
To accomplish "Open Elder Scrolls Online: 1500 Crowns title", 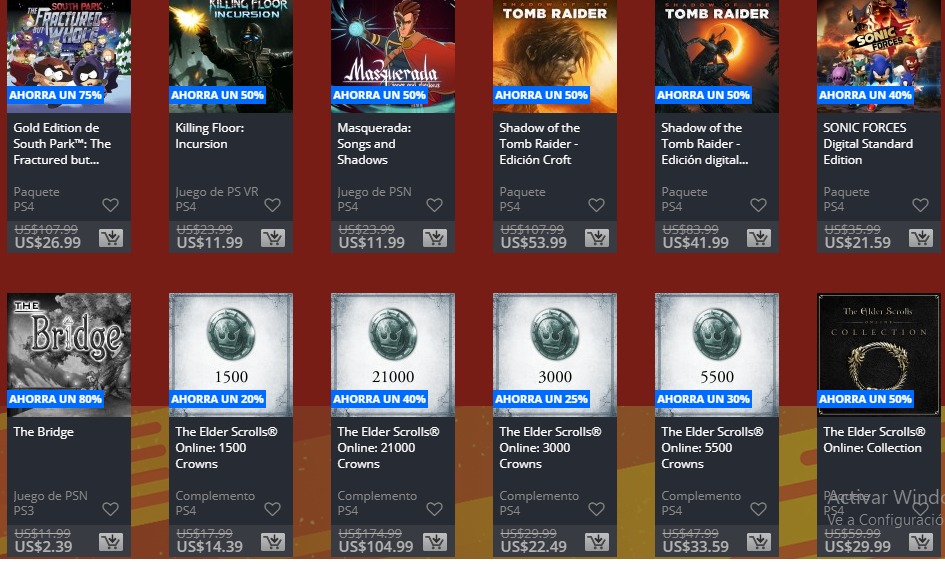I will tap(227, 448).
